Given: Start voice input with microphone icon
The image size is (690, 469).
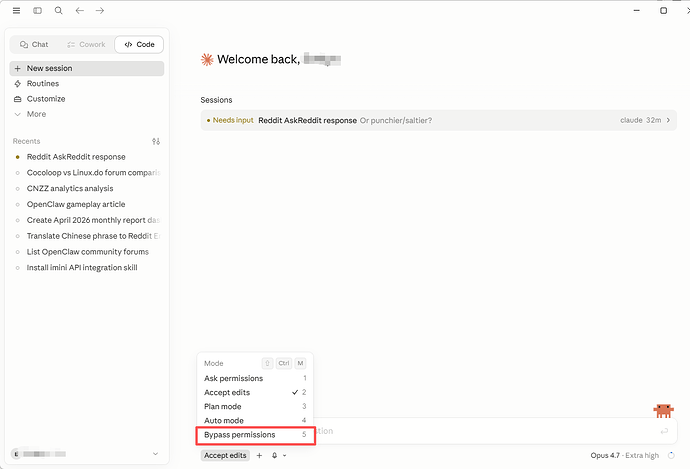Looking at the screenshot, I should click(x=274, y=455).
